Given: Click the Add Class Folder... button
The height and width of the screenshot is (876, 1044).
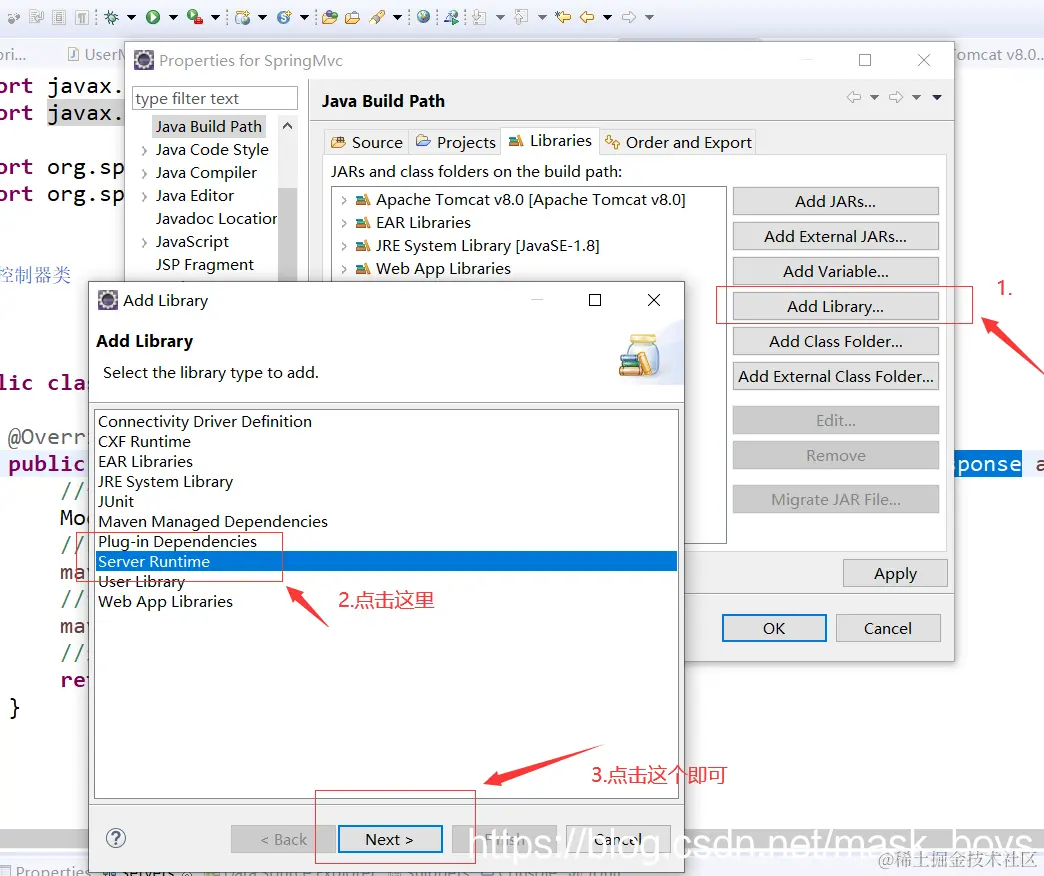Looking at the screenshot, I should (836, 341).
